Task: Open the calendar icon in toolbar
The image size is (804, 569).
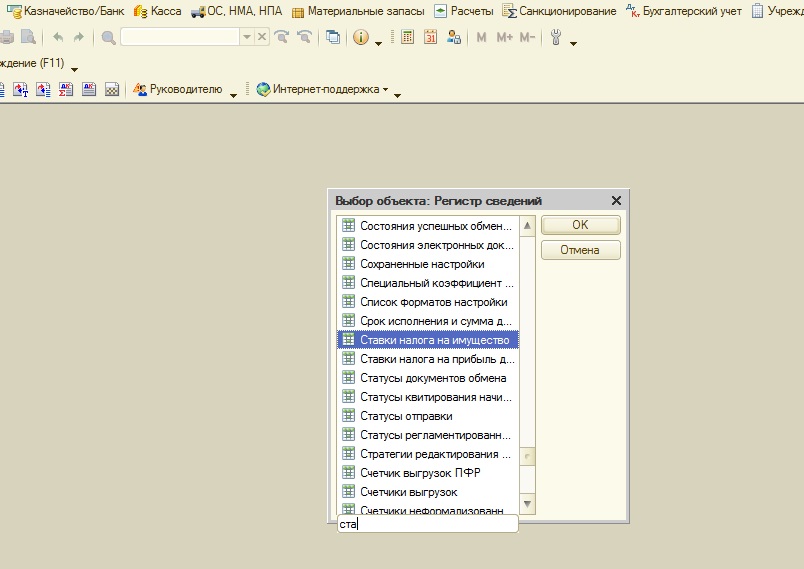Action: tap(431, 38)
